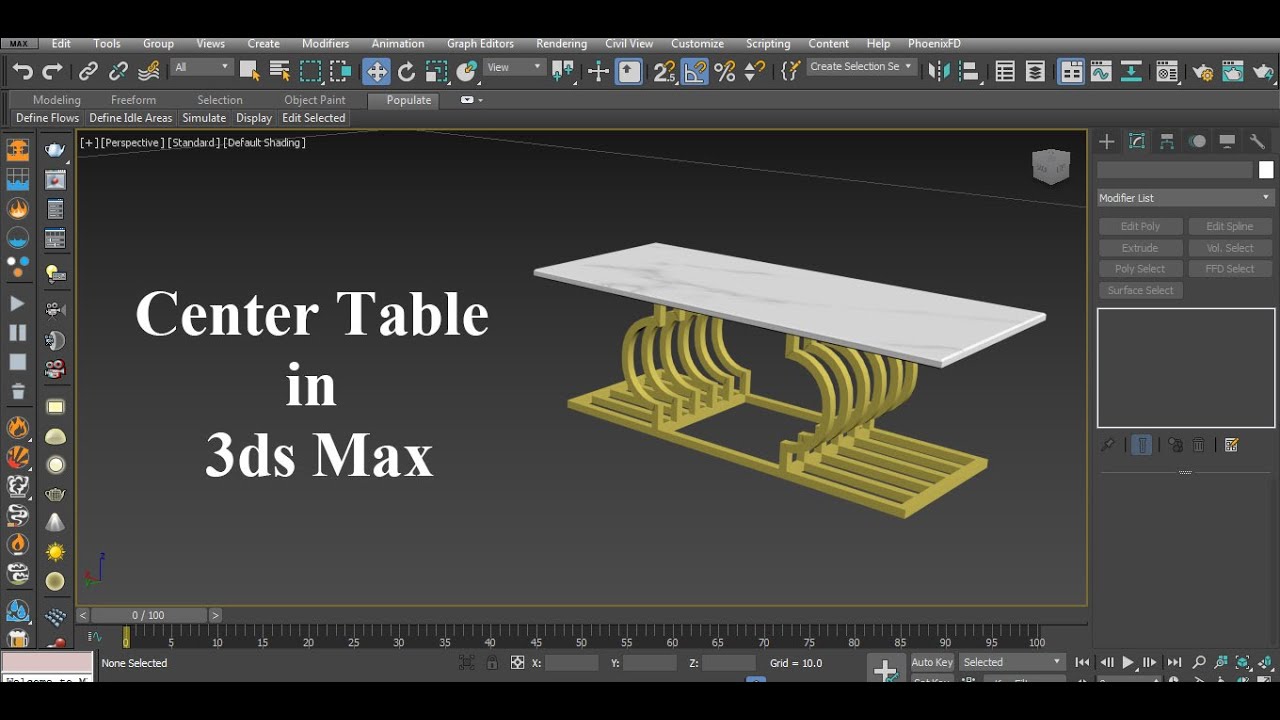Switch to the Utilities wrench panel

pos(1258,142)
